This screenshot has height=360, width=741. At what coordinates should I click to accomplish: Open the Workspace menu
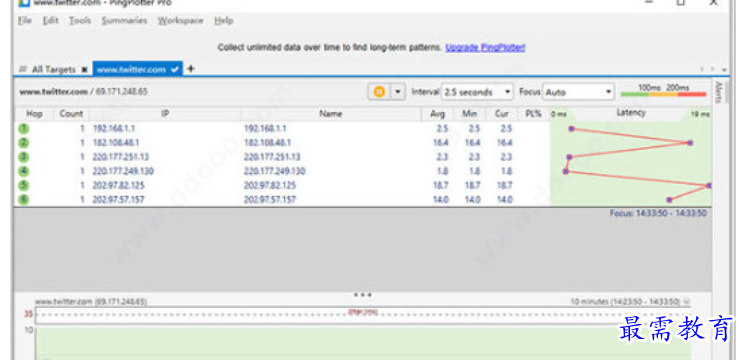point(181,21)
